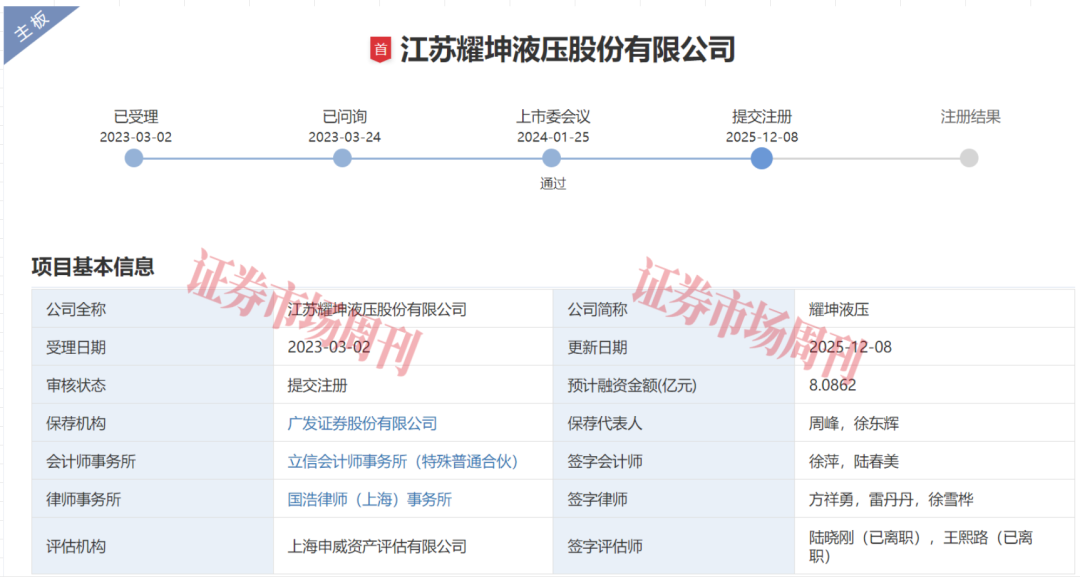
Task: Select the 已问询 timeline node dot
Action: click(342, 157)
